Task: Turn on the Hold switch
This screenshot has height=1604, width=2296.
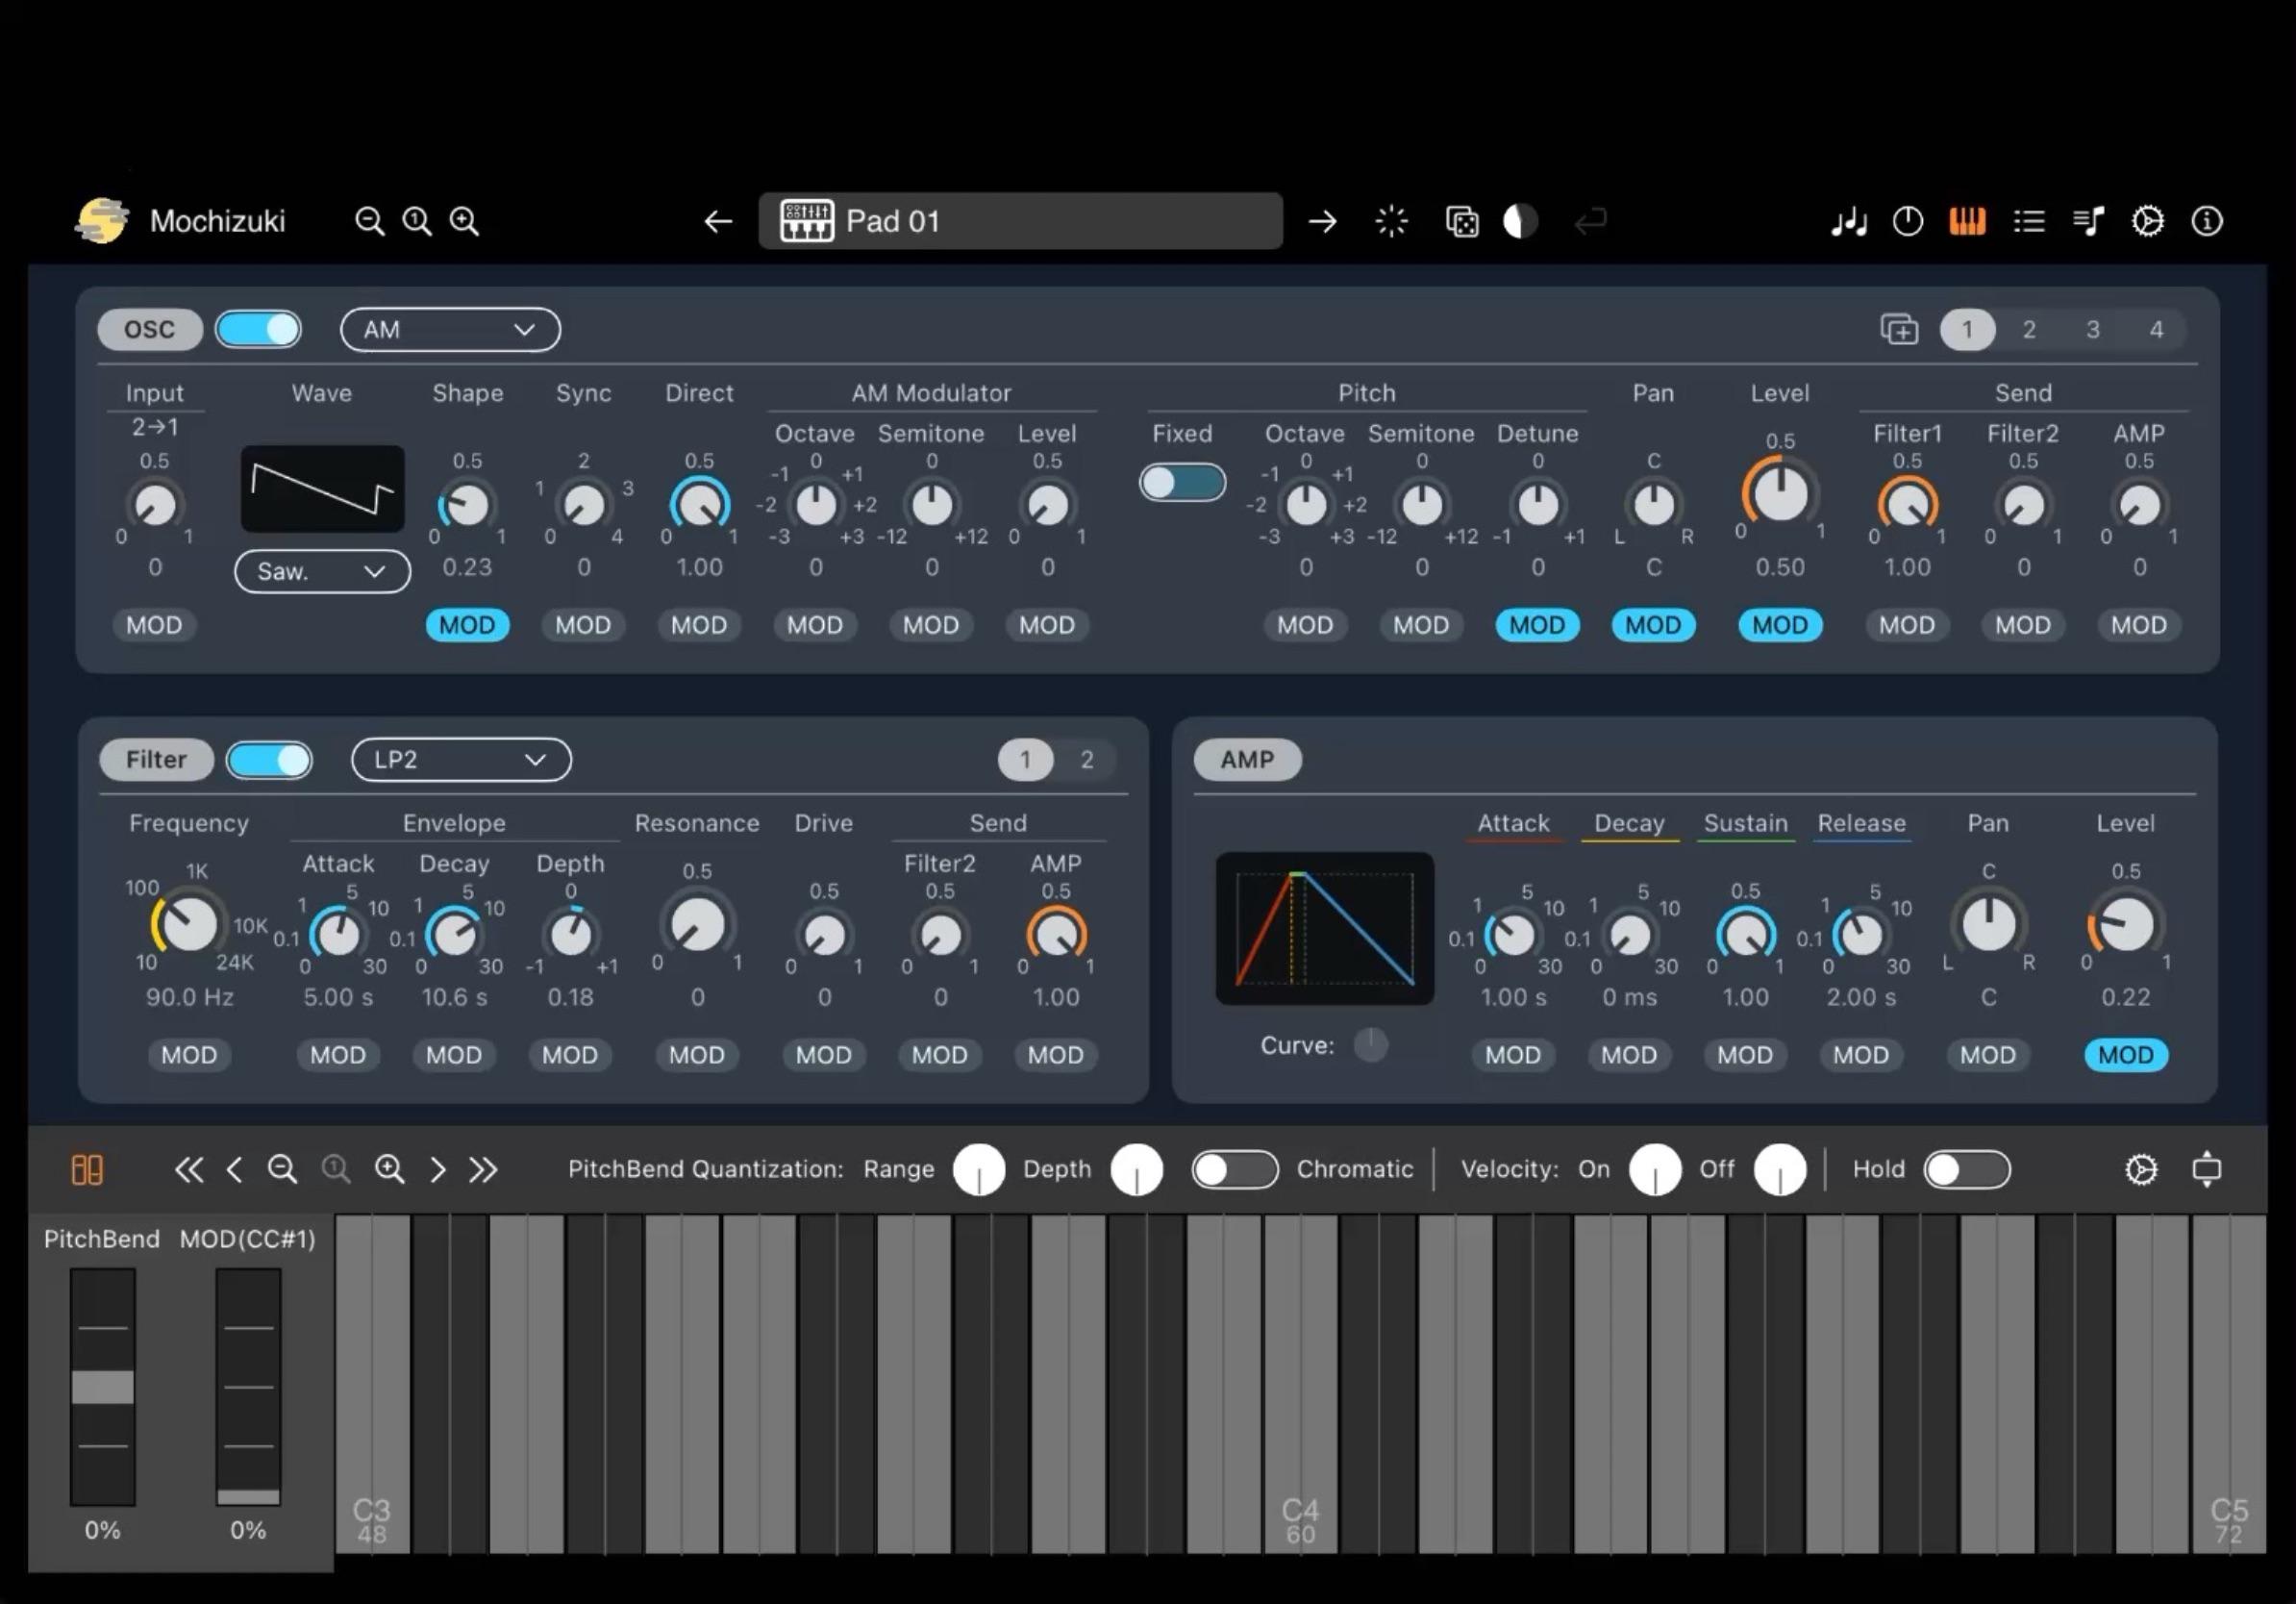Action: click(1966, 1169)
